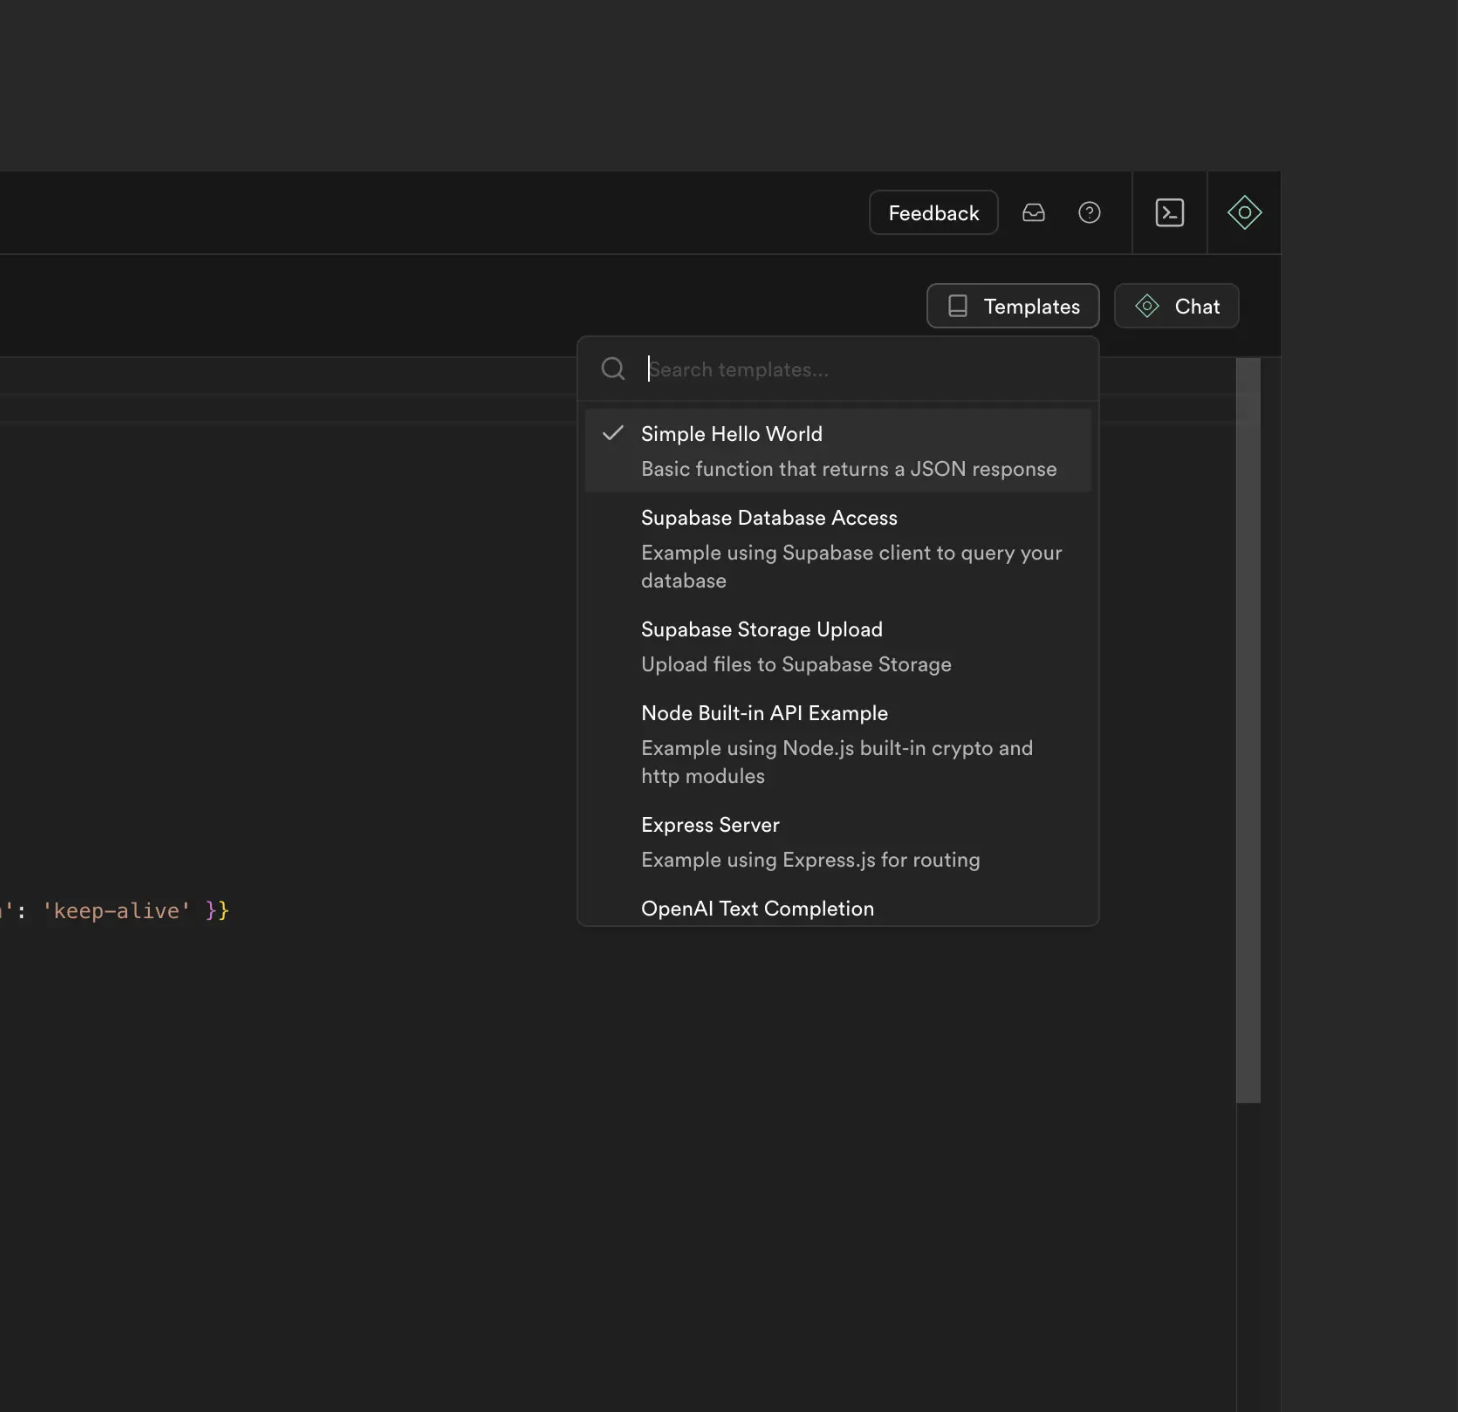Screen dimensions: 1458x1412
Task: Choose the Supabase Database Access template
Action: 838,548
